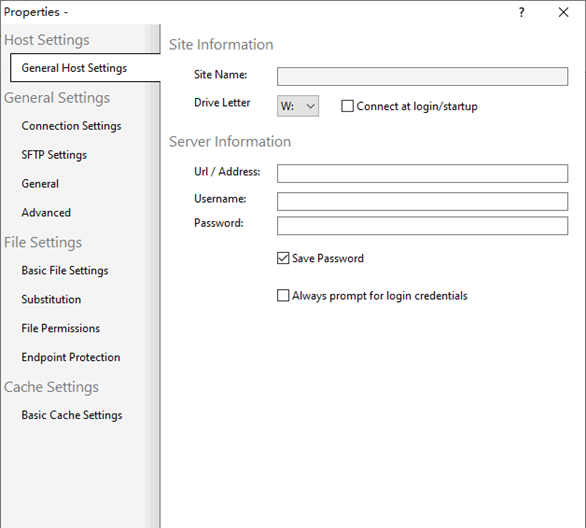Screen dimensions: 586x528
Task: Open the Advanced settings page
Action: (46, 213)
